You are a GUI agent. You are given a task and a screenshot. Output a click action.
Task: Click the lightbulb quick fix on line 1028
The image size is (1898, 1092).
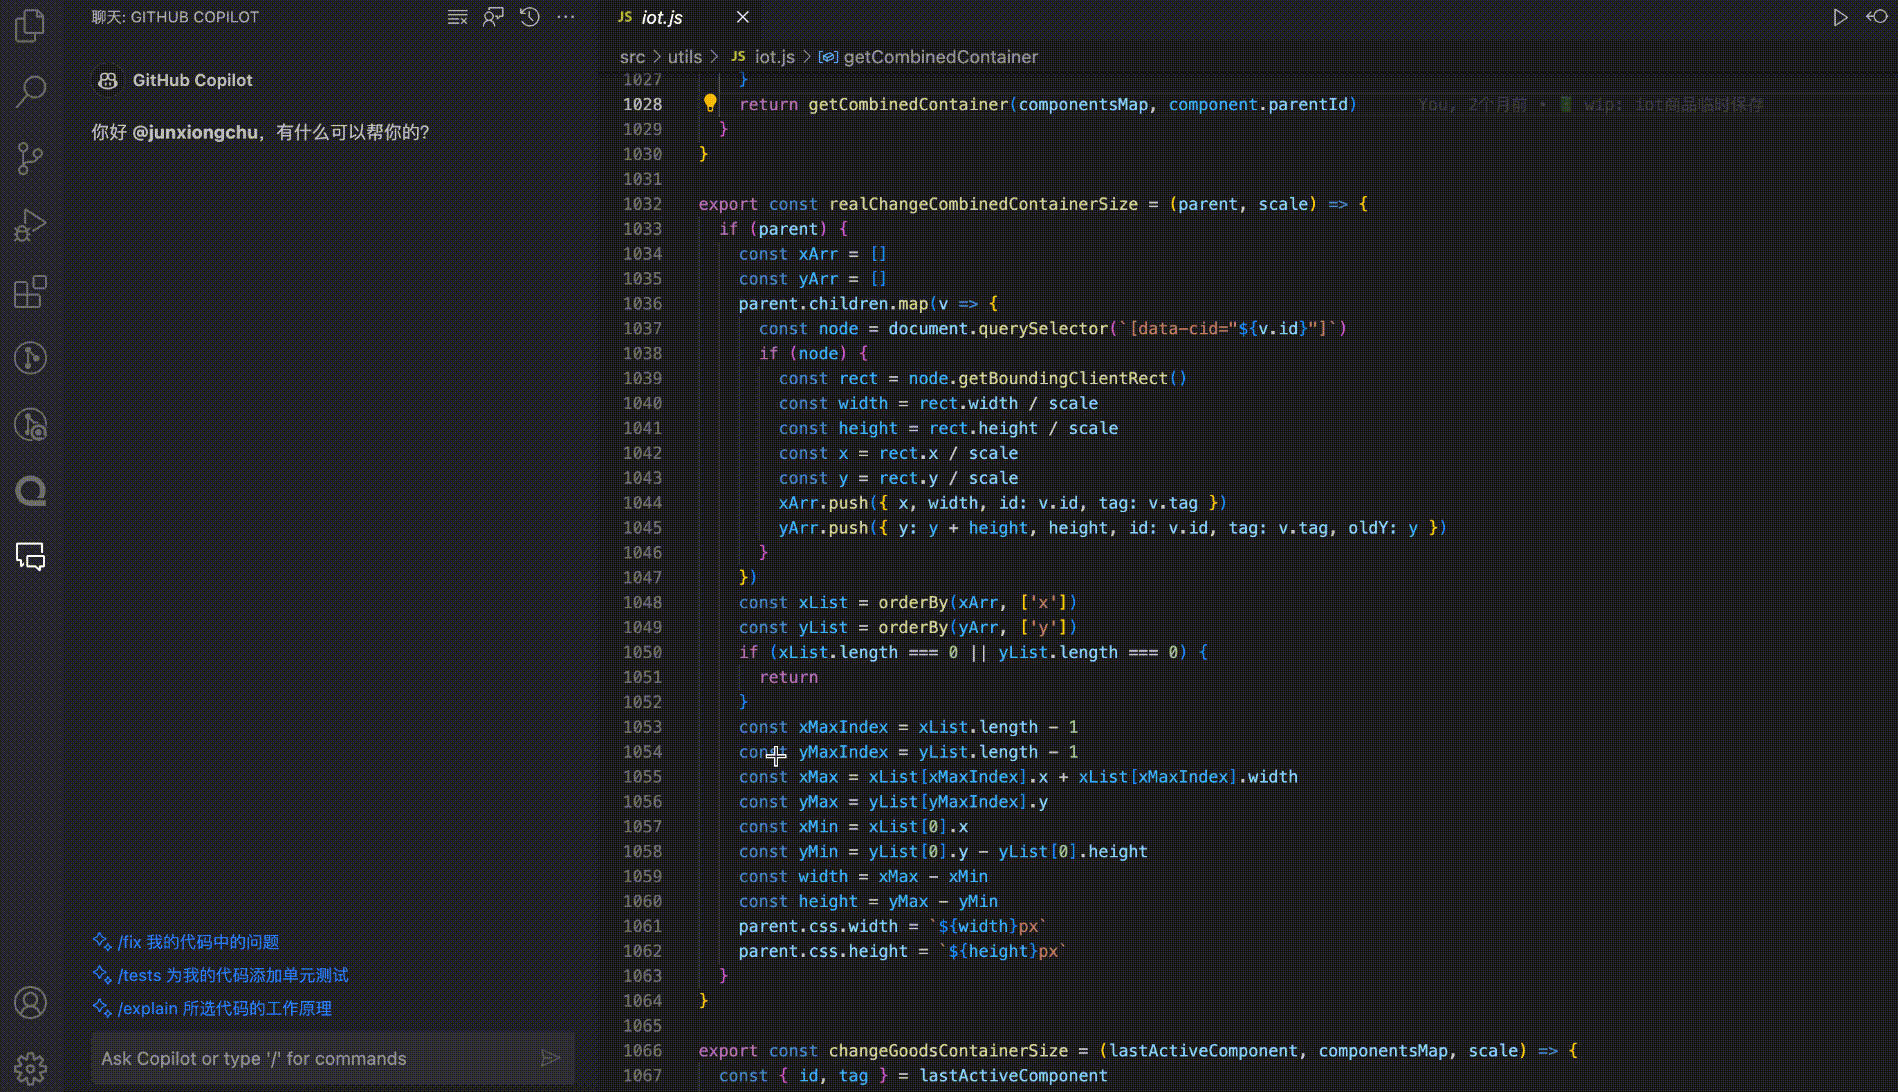coord(710,103)
